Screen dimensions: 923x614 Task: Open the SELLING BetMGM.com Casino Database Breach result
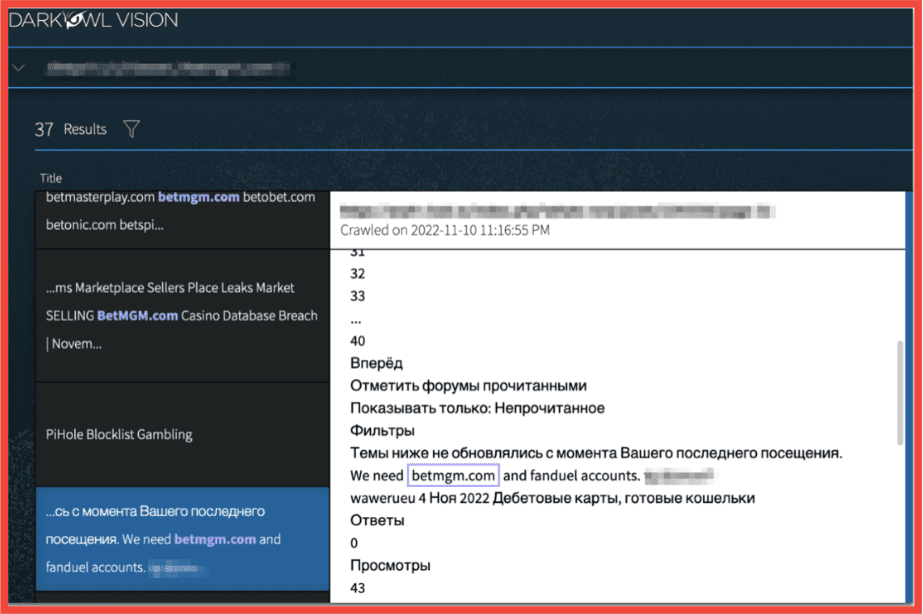[x=182, y=316]
